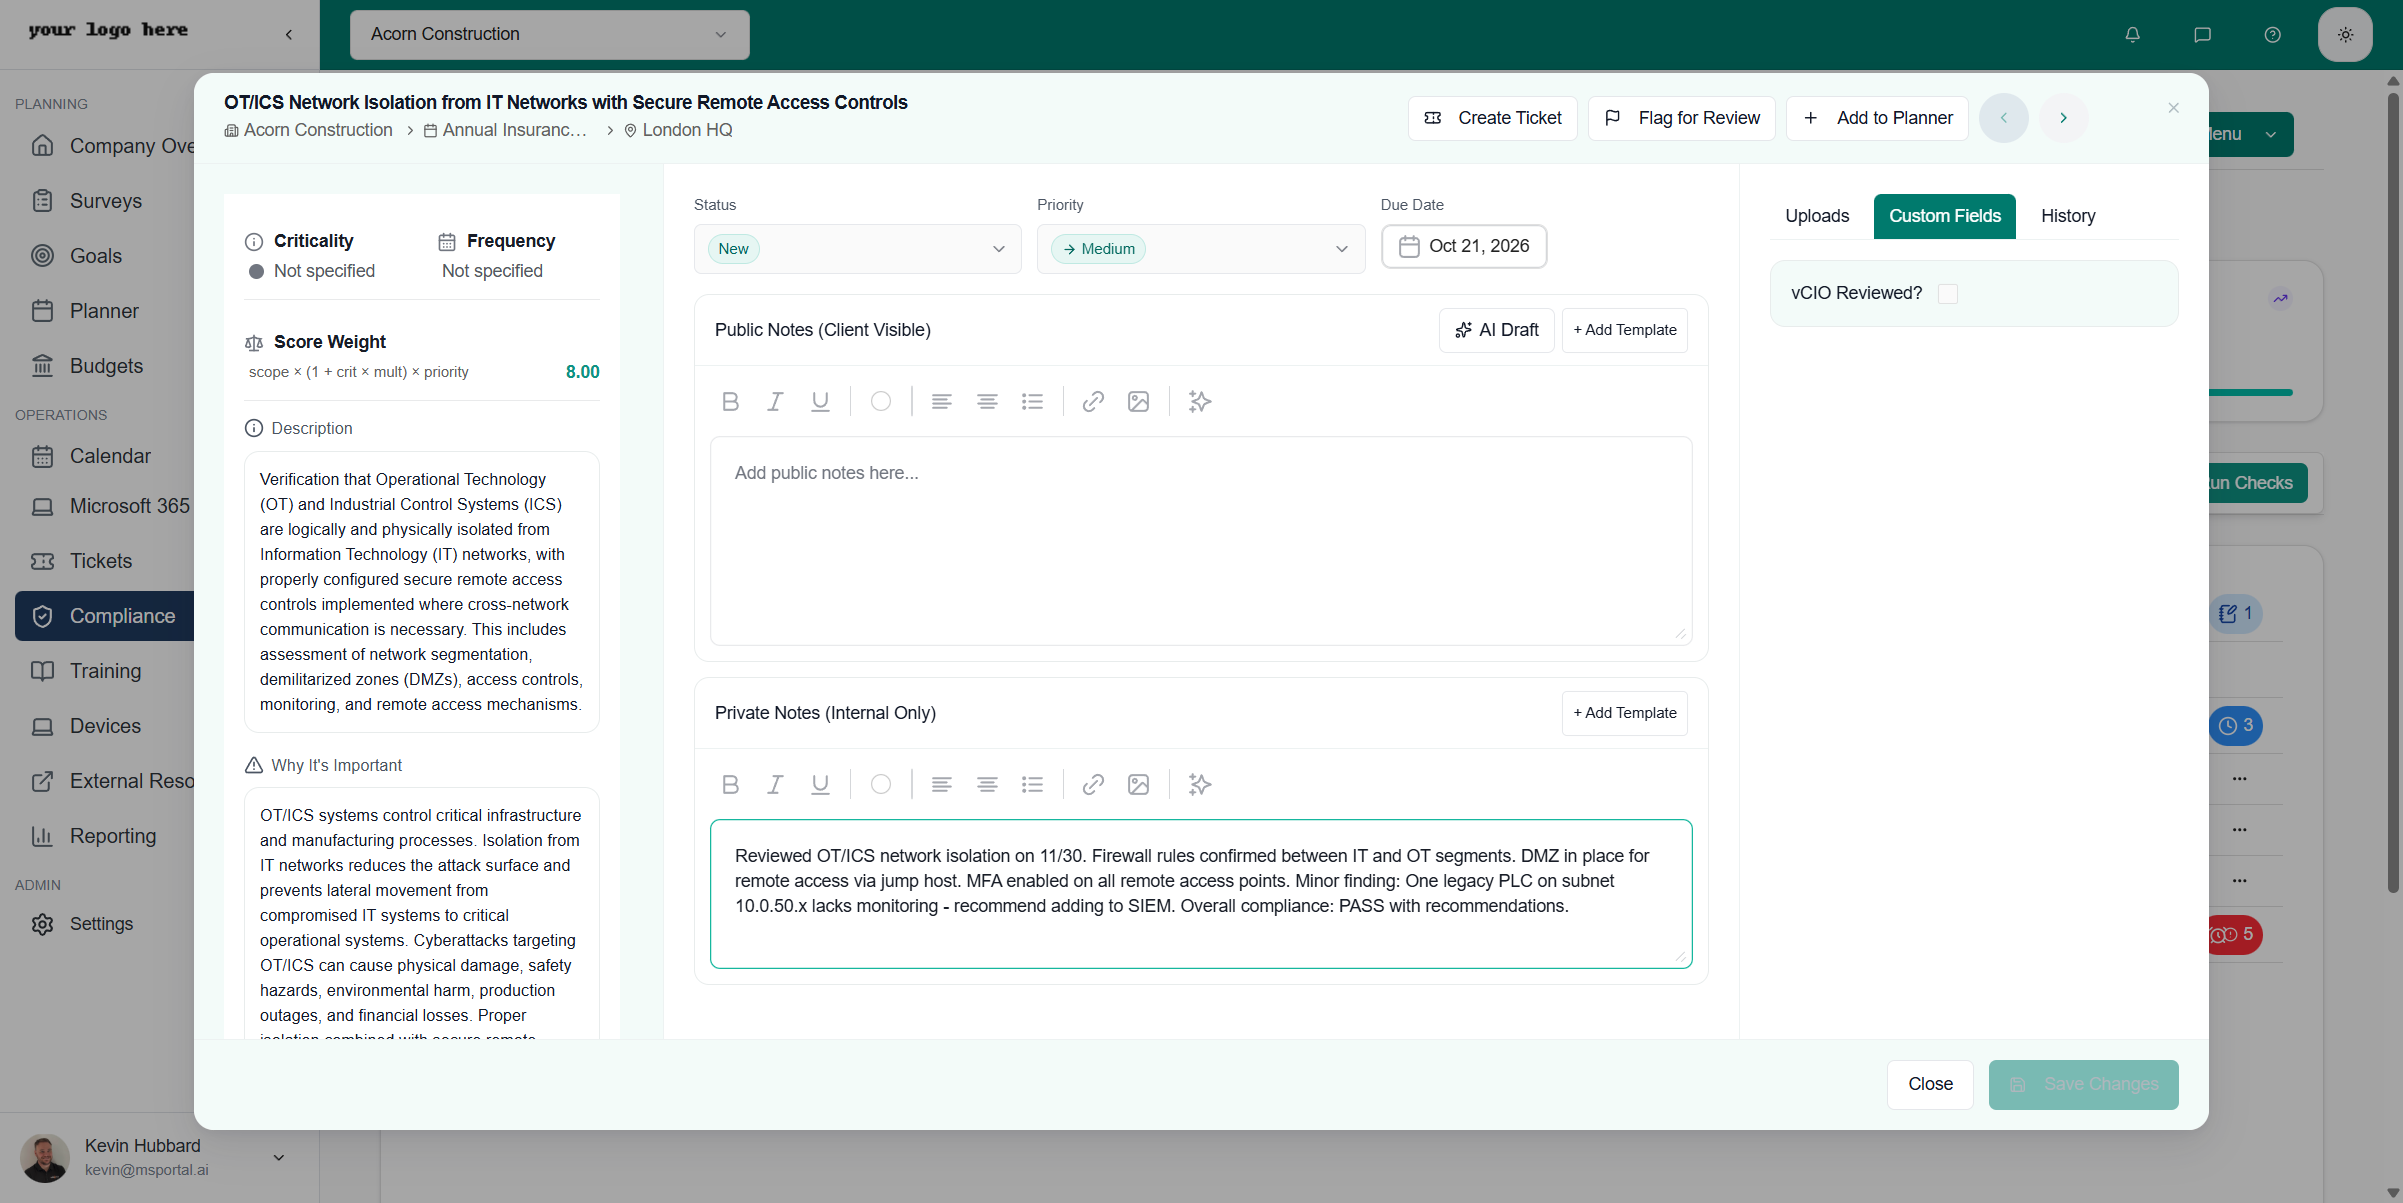Open the Status dropdown showing New
The width and height of the screenshot is (2403, 1203).
[857, 248]
